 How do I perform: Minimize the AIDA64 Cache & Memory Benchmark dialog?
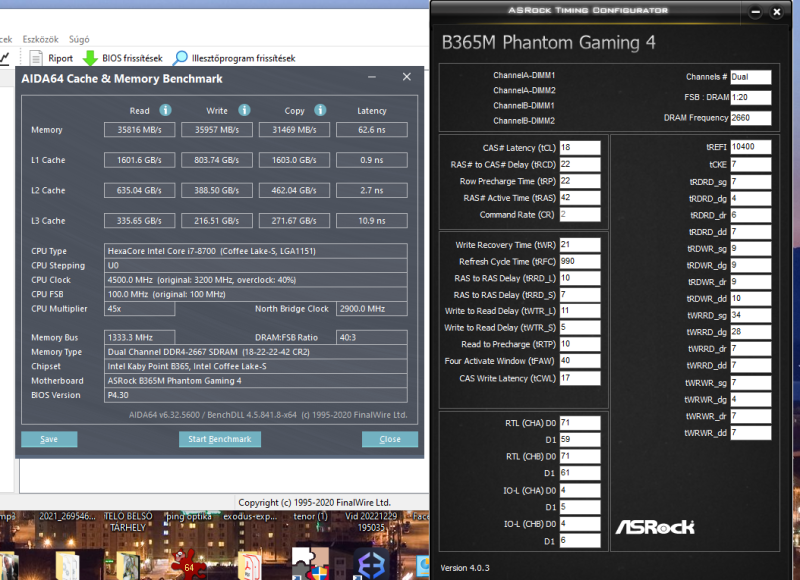tap(372, 77)
